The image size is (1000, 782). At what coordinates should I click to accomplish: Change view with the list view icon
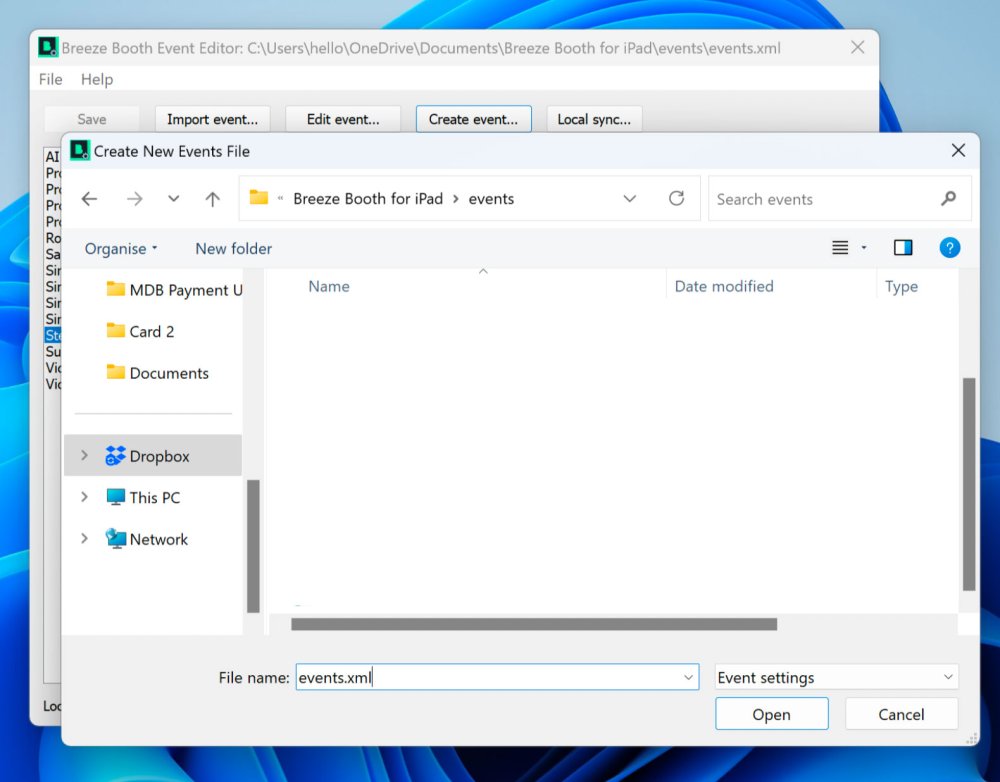pyautogui.click(x=840, y=247)
